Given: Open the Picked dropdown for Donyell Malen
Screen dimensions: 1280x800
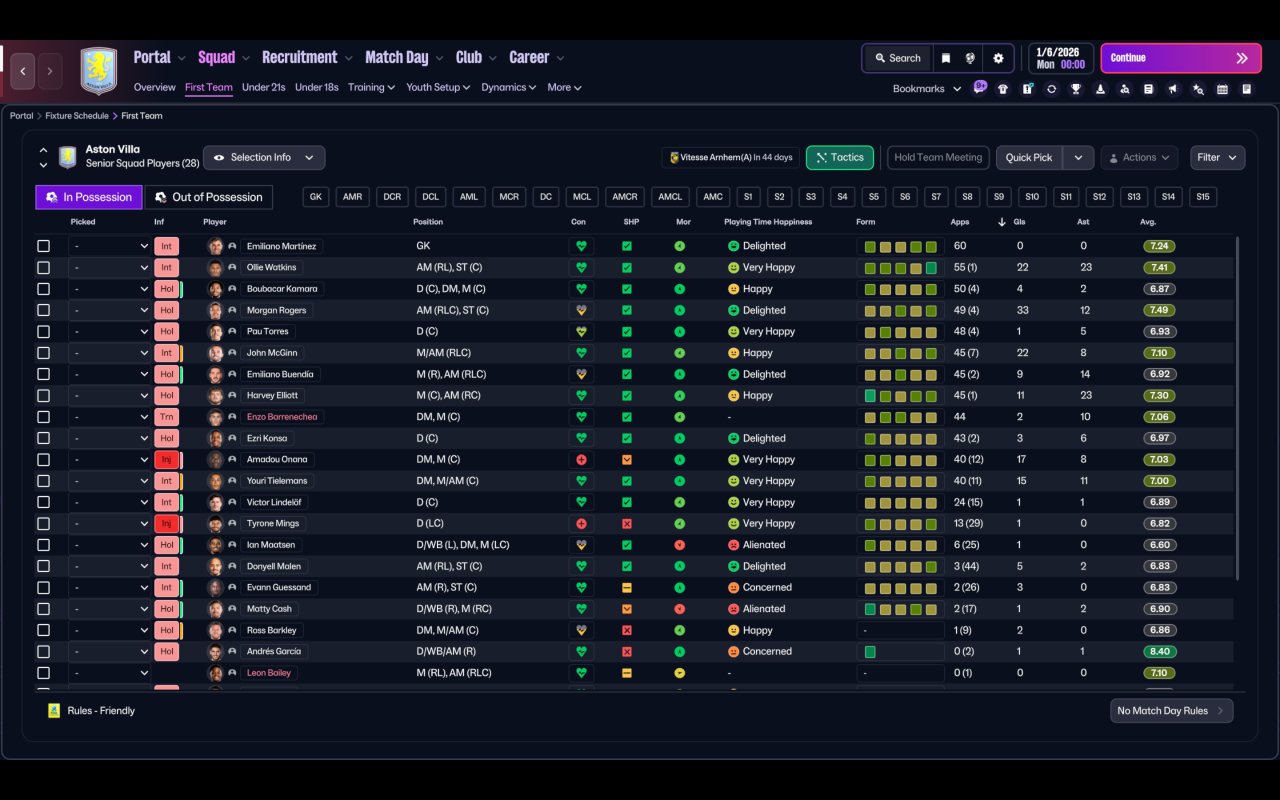Looking at the screenshot, I should 109,566.
